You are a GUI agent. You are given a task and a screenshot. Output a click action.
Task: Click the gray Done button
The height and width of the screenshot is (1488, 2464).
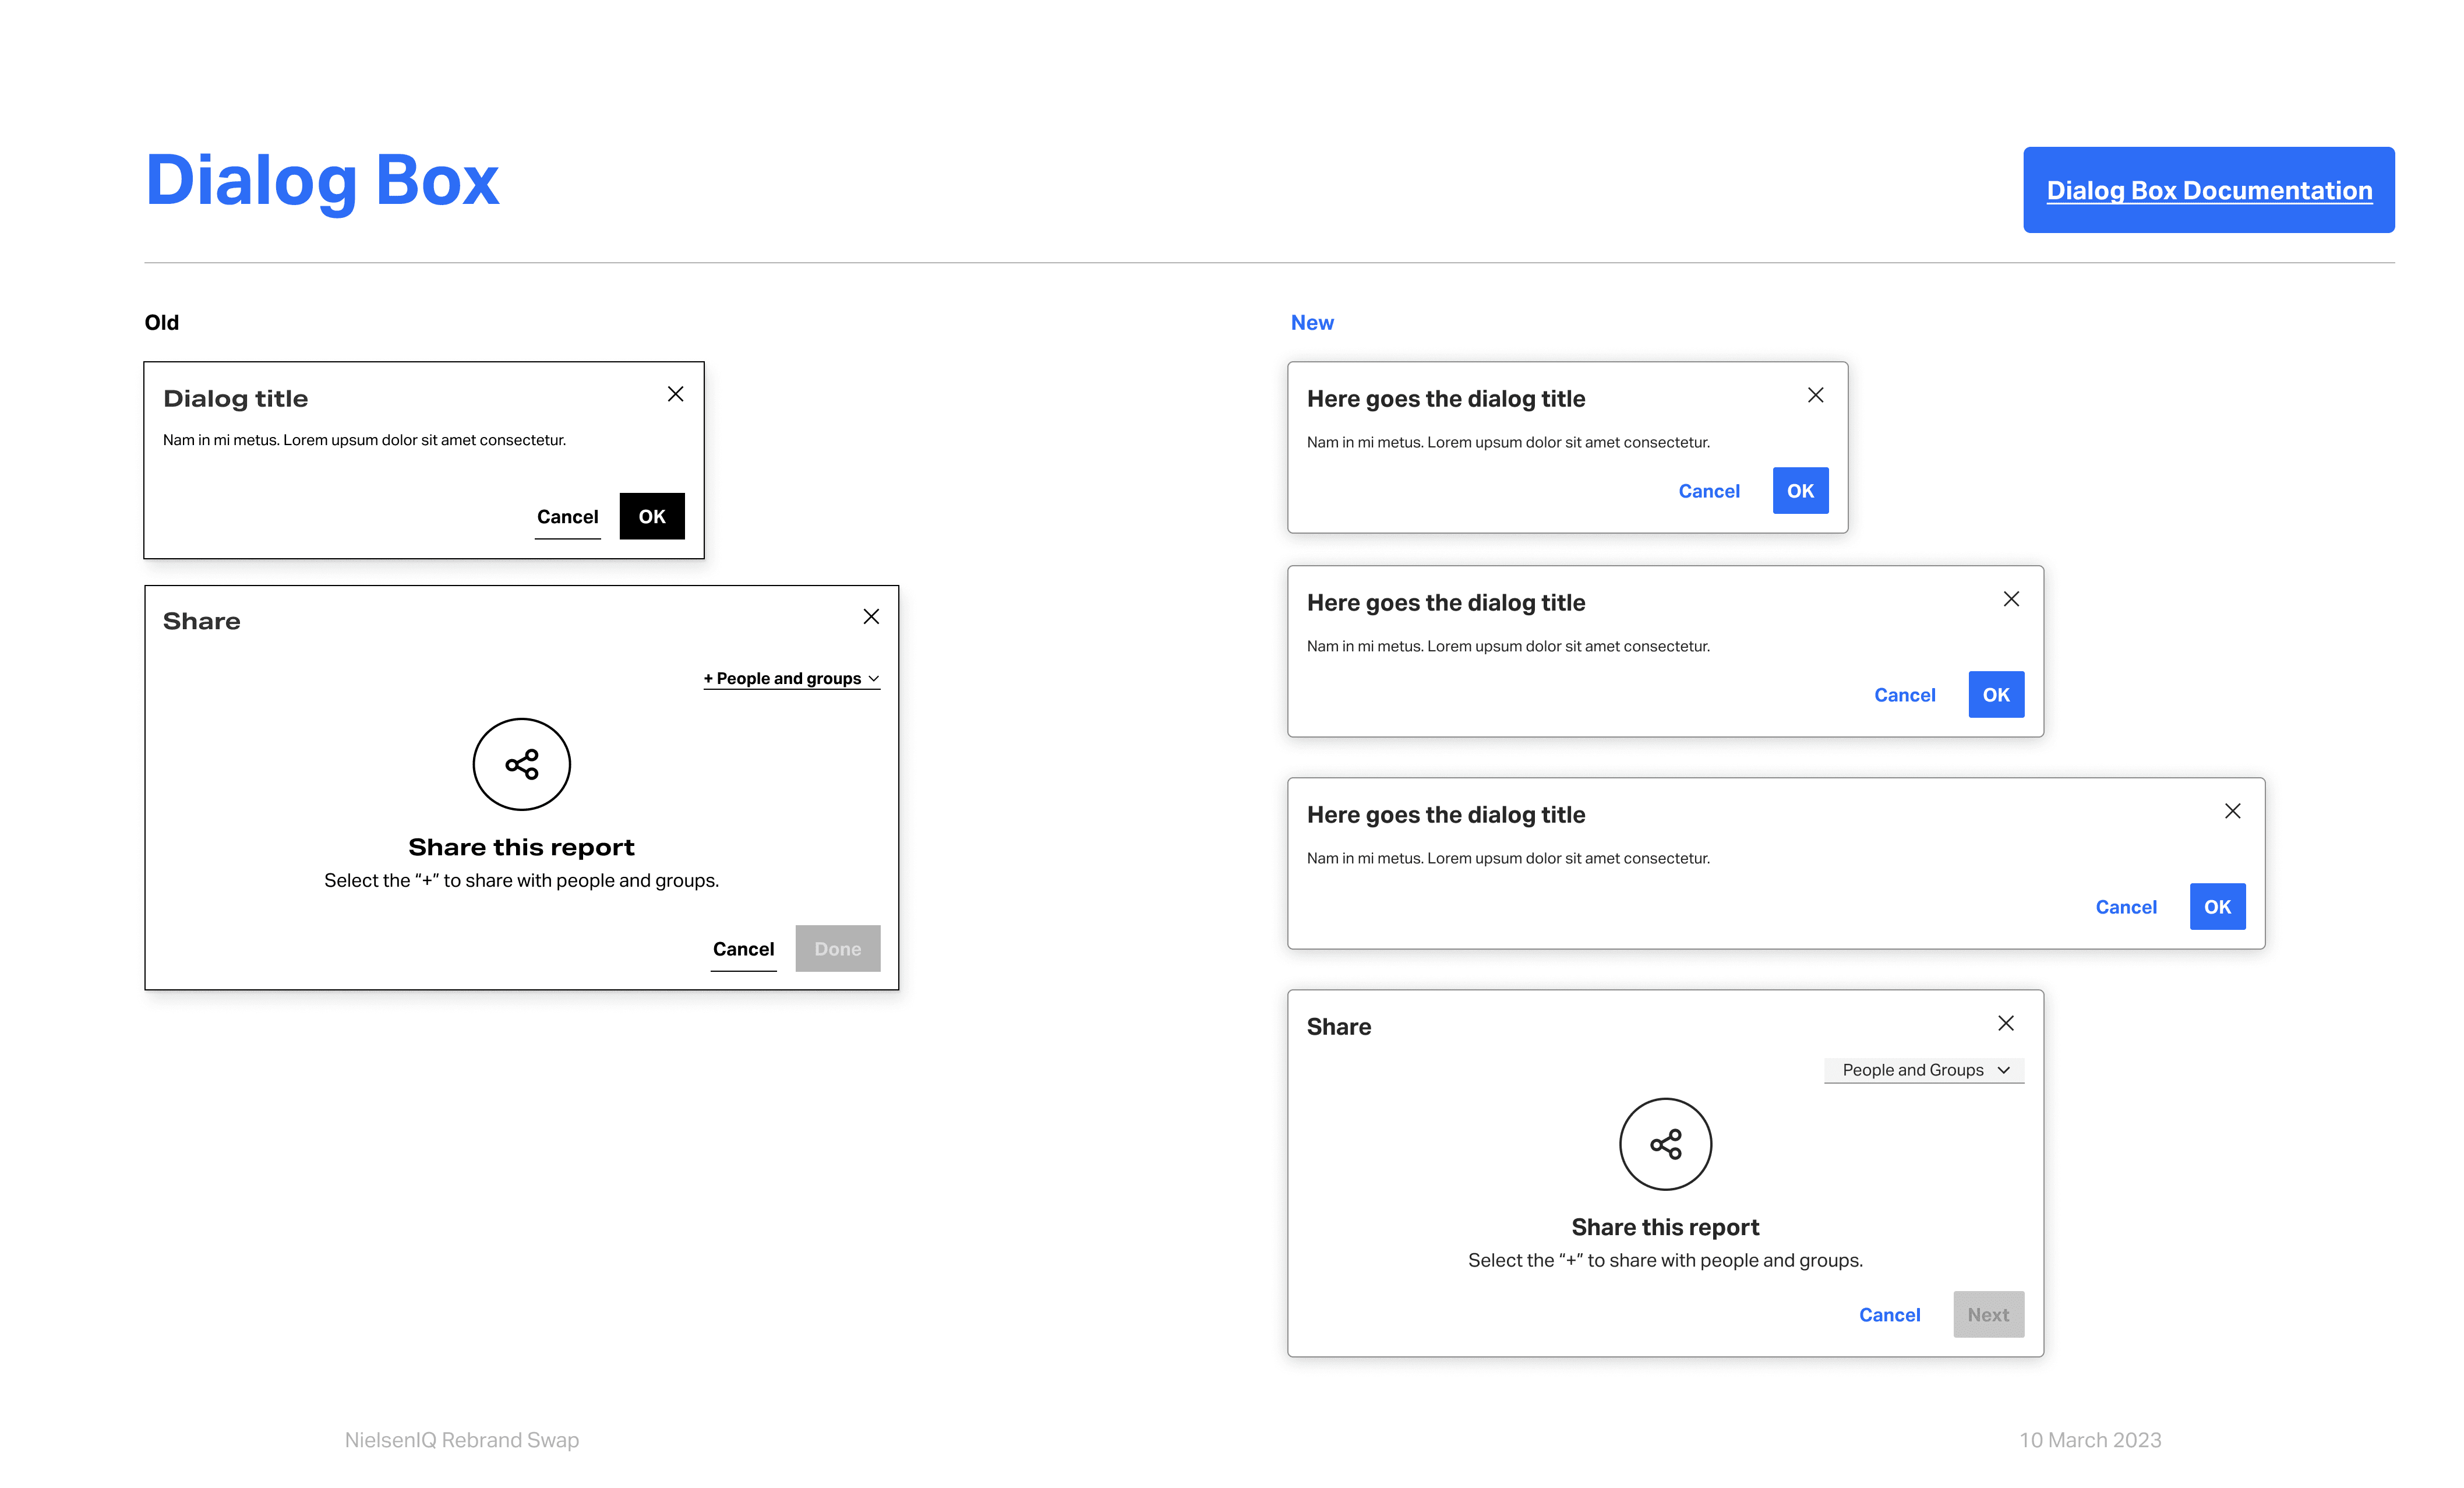837,949
